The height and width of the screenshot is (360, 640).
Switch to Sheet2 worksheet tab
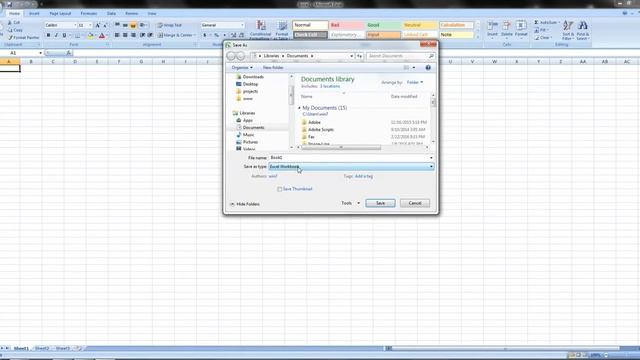[42, 349]
